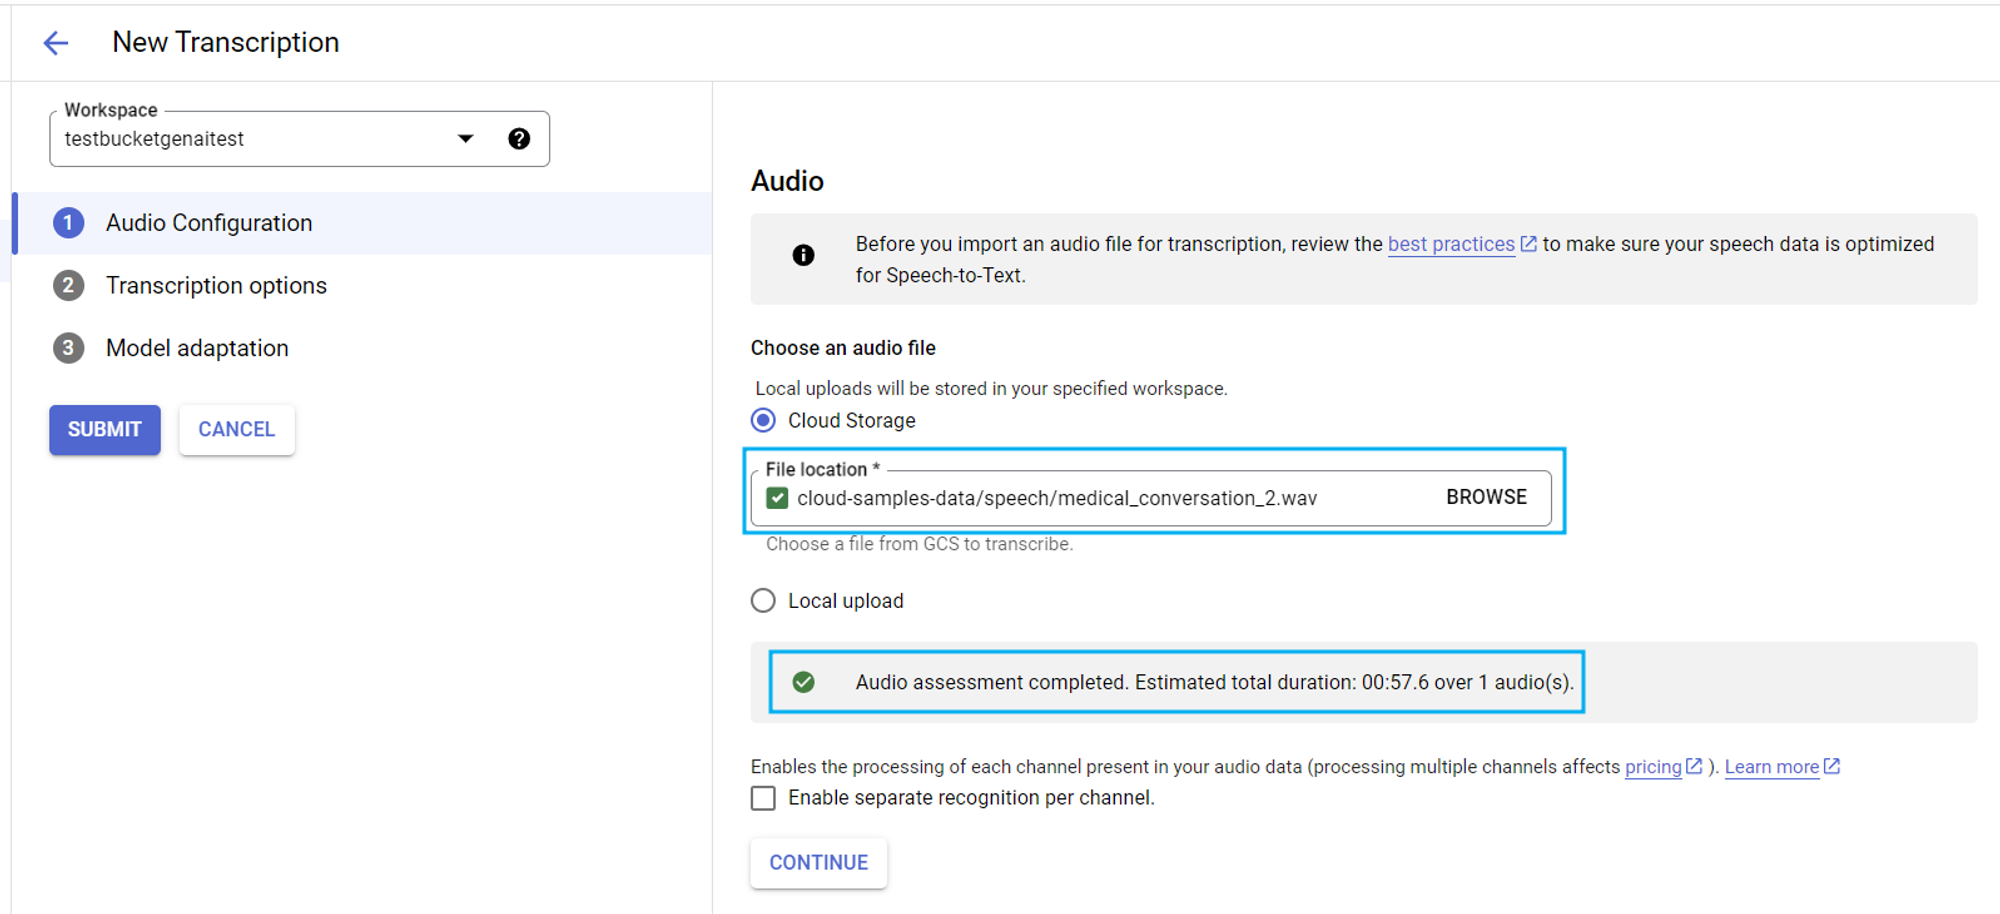The width and height of the screenshot is (2000, 914).
Task: Click the back arrow icon
Action: (x=56, y=43)
